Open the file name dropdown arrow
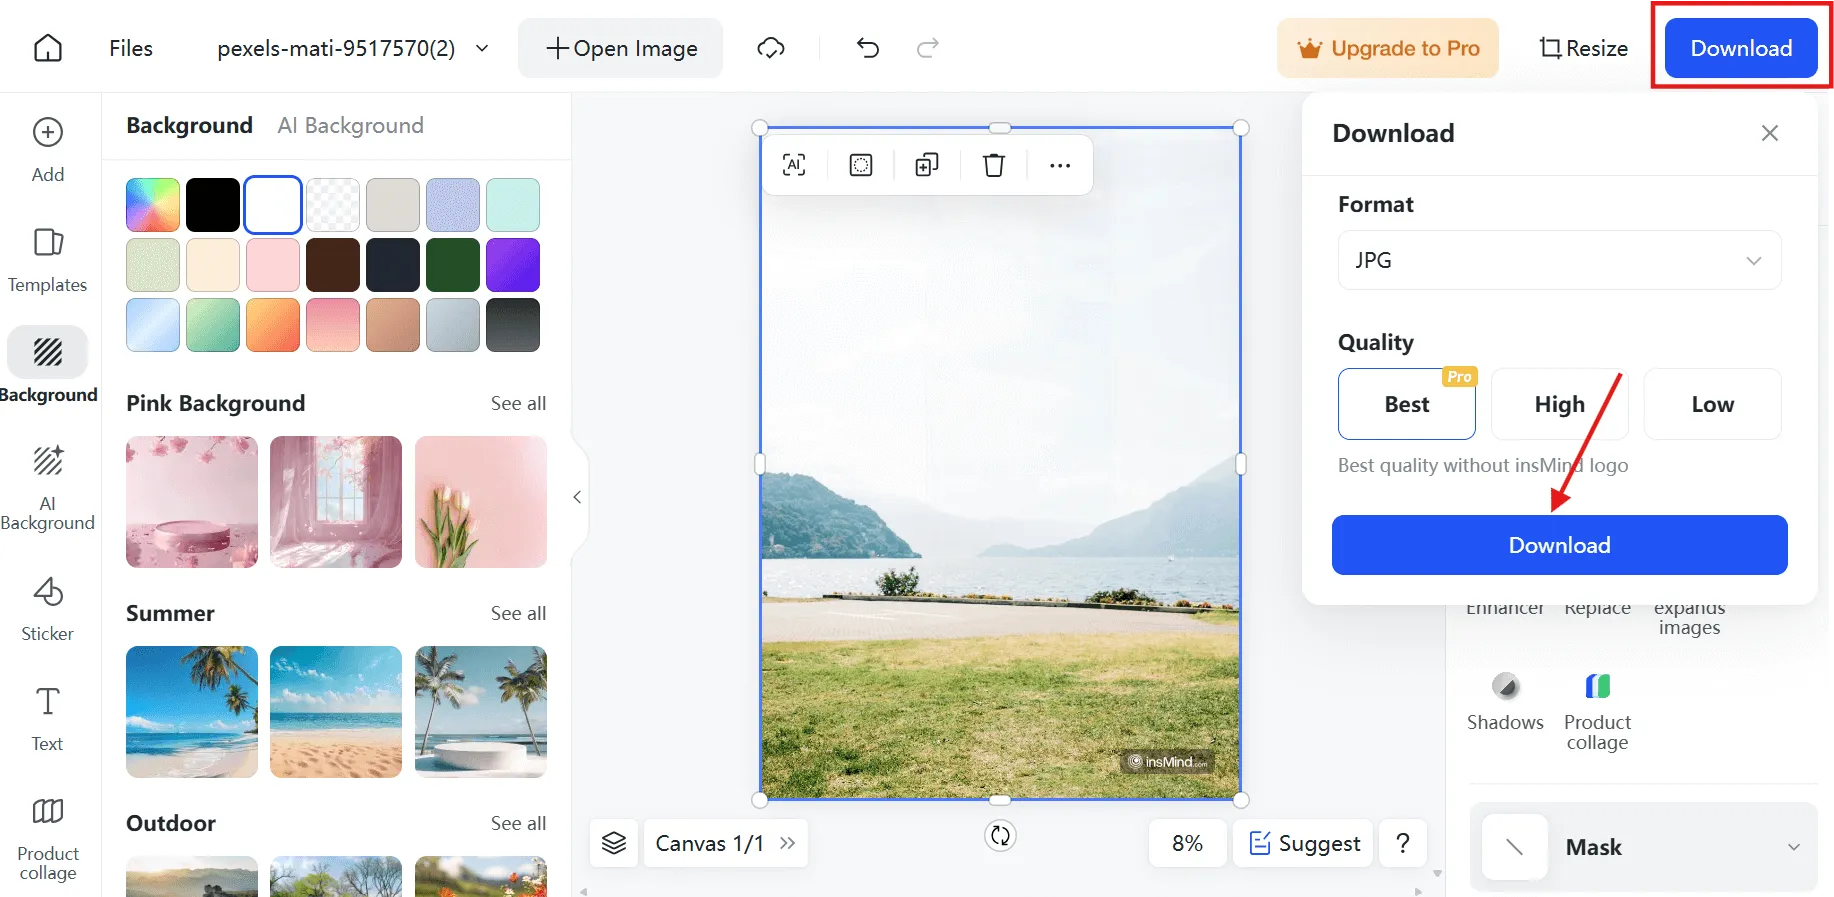The width and height of the screenshot is (1834, 897). pos(482,48)
